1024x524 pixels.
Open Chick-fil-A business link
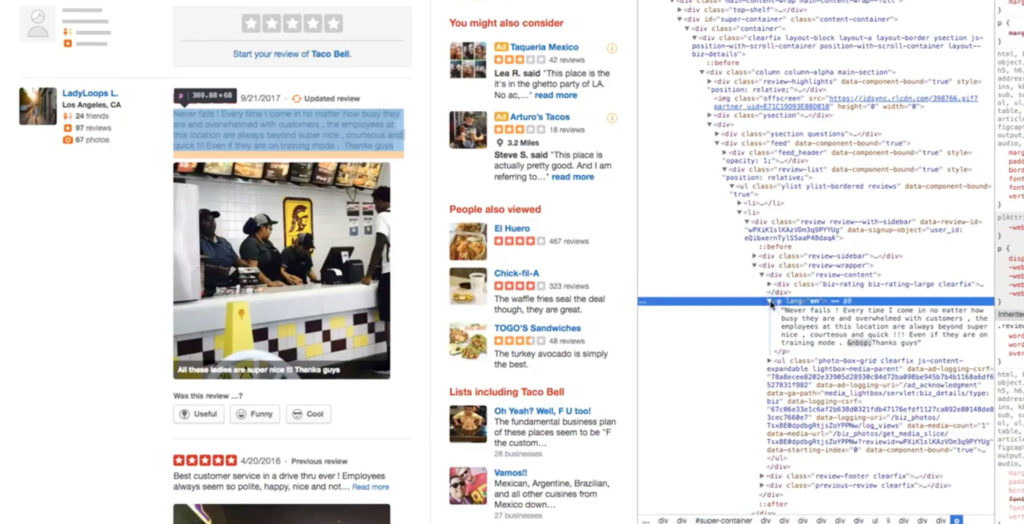(517, 274)
